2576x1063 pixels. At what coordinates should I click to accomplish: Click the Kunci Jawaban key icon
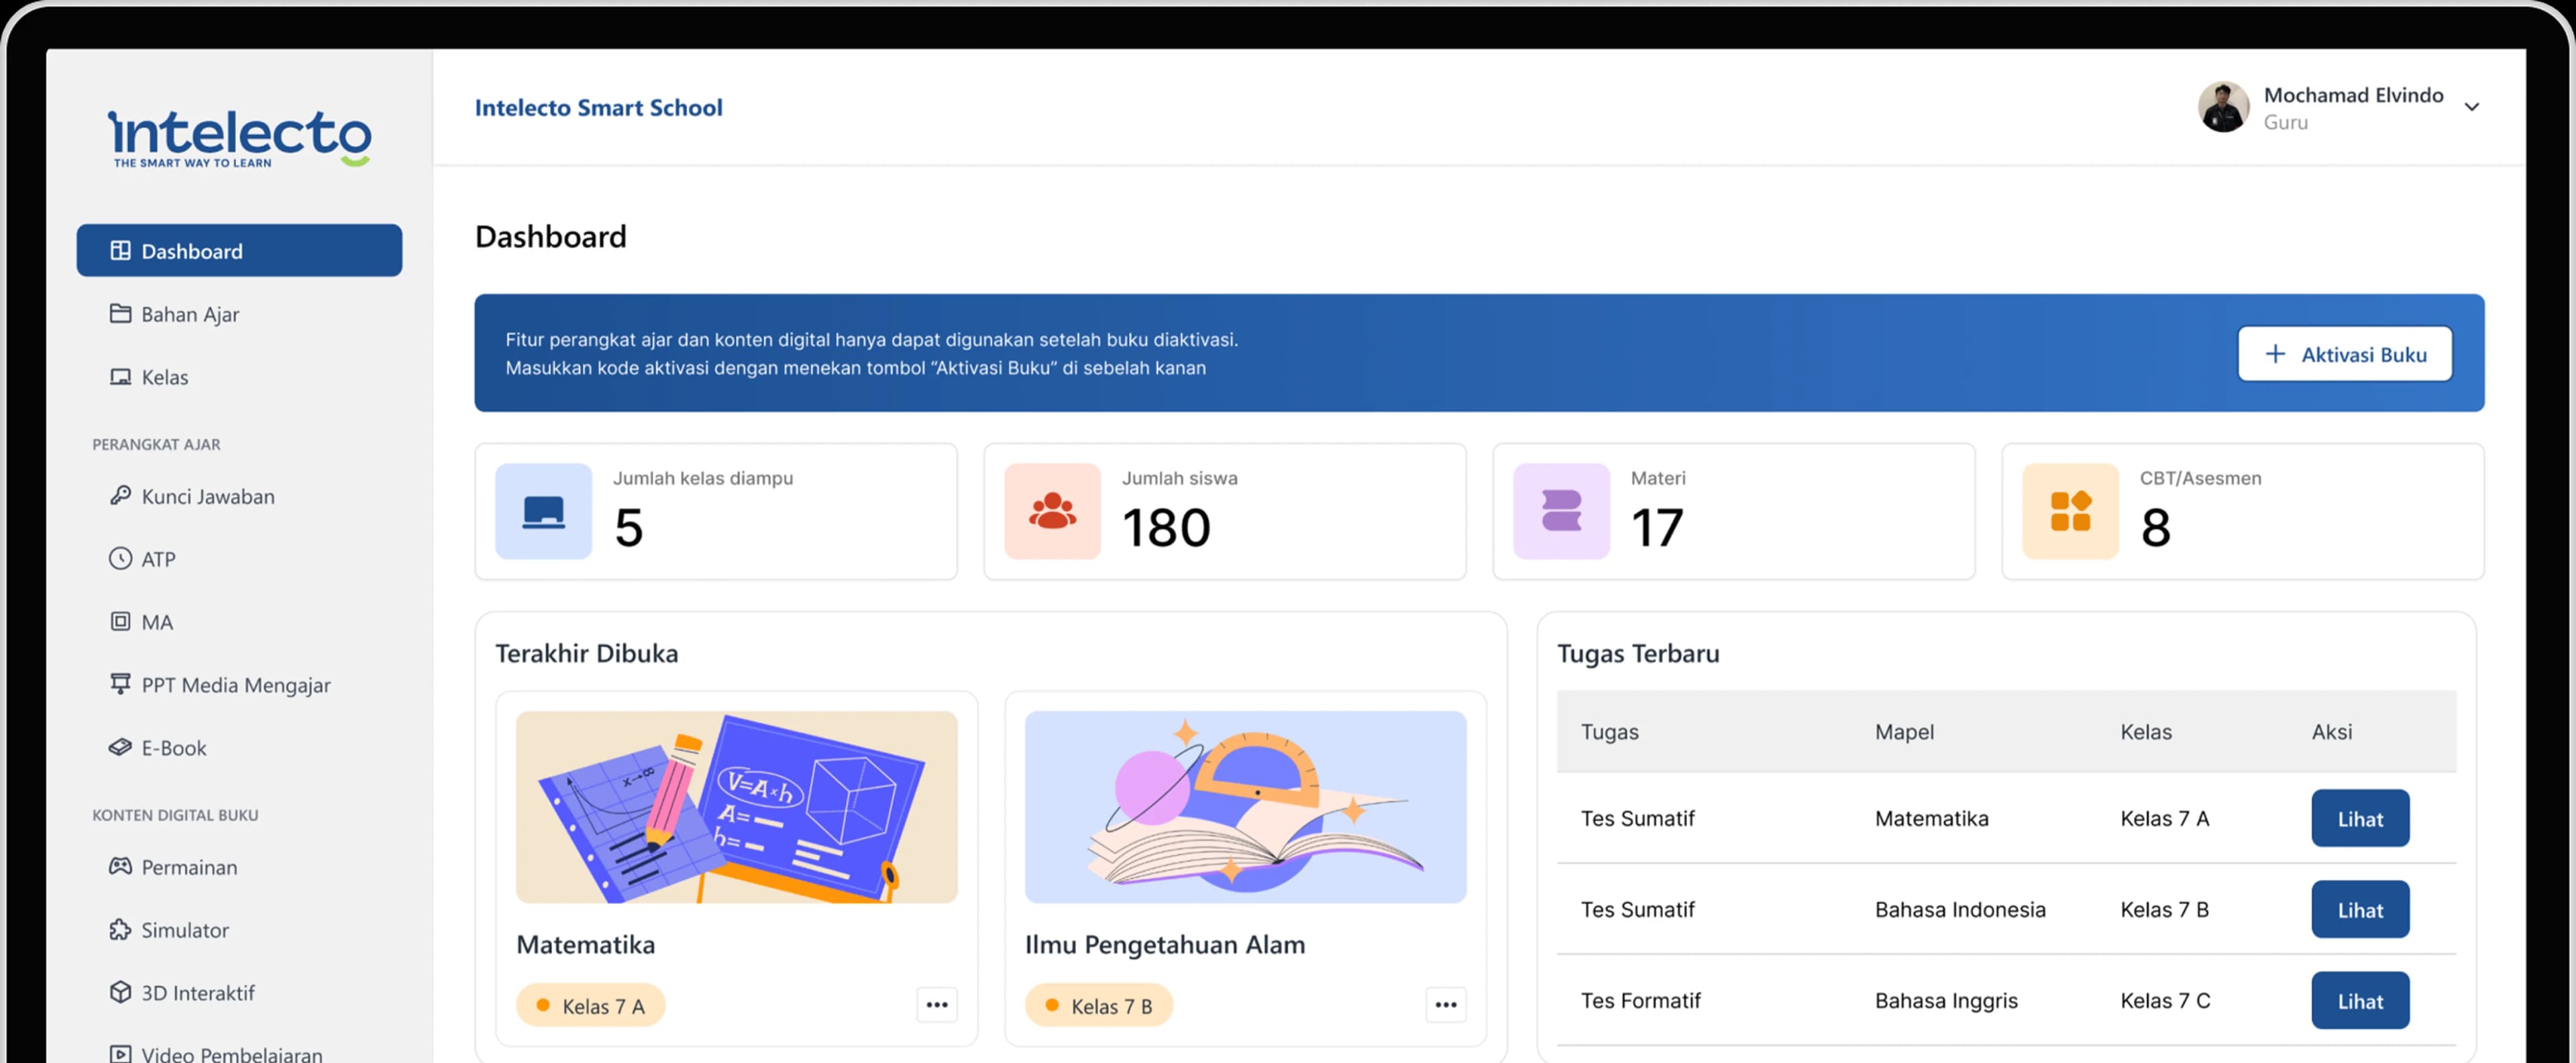pos(120,496)
